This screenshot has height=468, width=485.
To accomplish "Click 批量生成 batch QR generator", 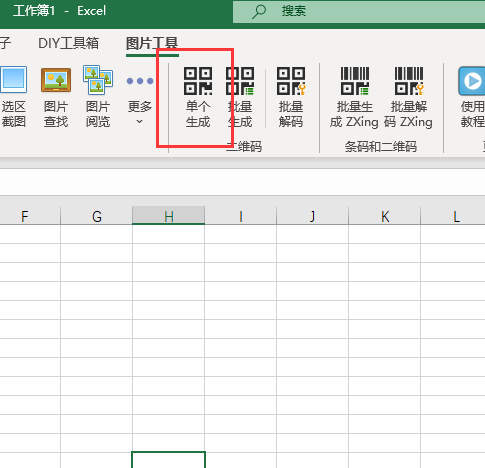I will (240, 97).
